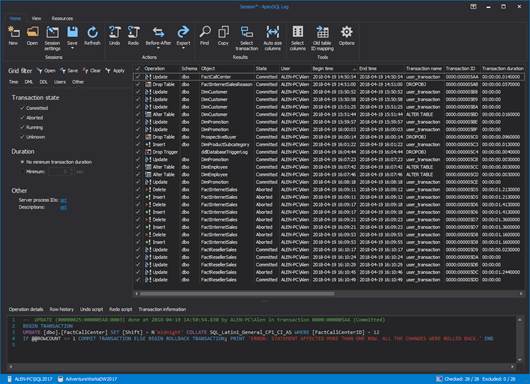The image size is (530, 384).
Task: Apply the grid filter
Action: 115,71
